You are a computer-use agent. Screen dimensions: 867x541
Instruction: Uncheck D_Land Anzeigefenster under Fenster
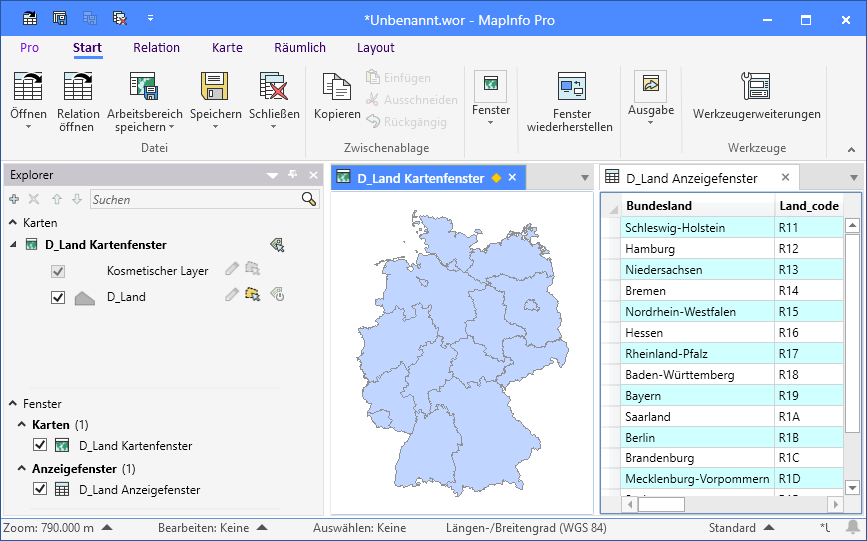point(40,489)
